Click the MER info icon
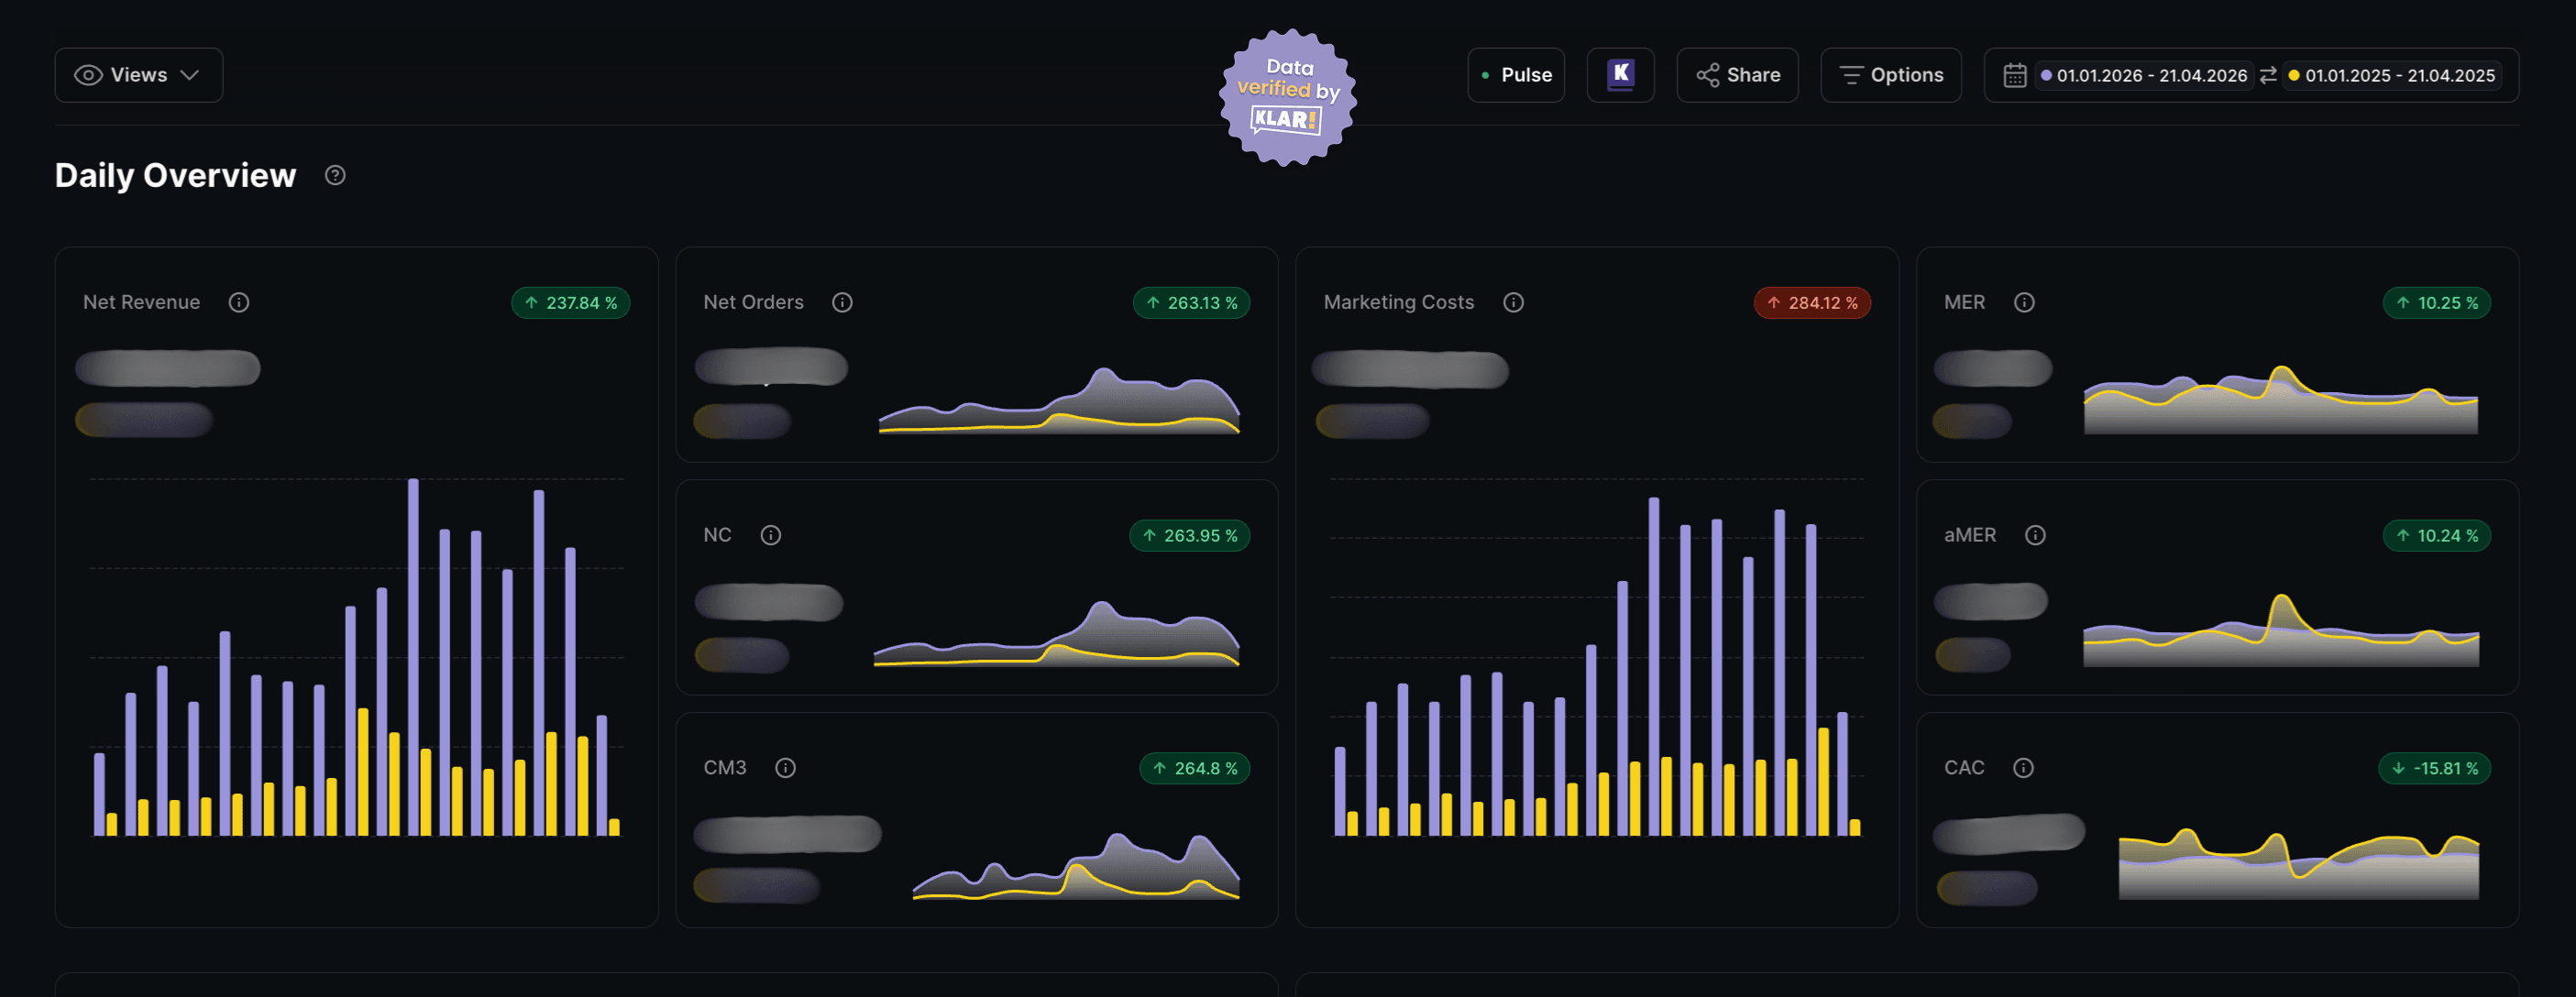 coord(2024,302)
